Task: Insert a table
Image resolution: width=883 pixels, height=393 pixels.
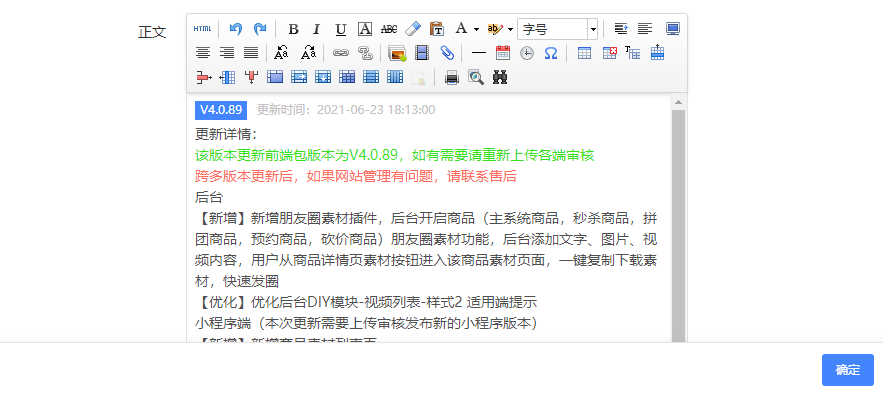Action: click(x=585, y=53)
